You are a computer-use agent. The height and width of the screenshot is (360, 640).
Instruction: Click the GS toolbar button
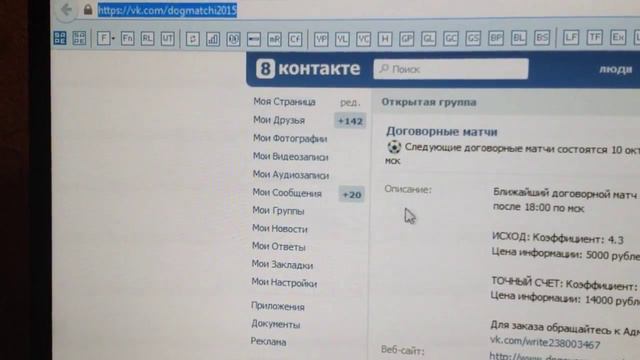tap(473, 39)
